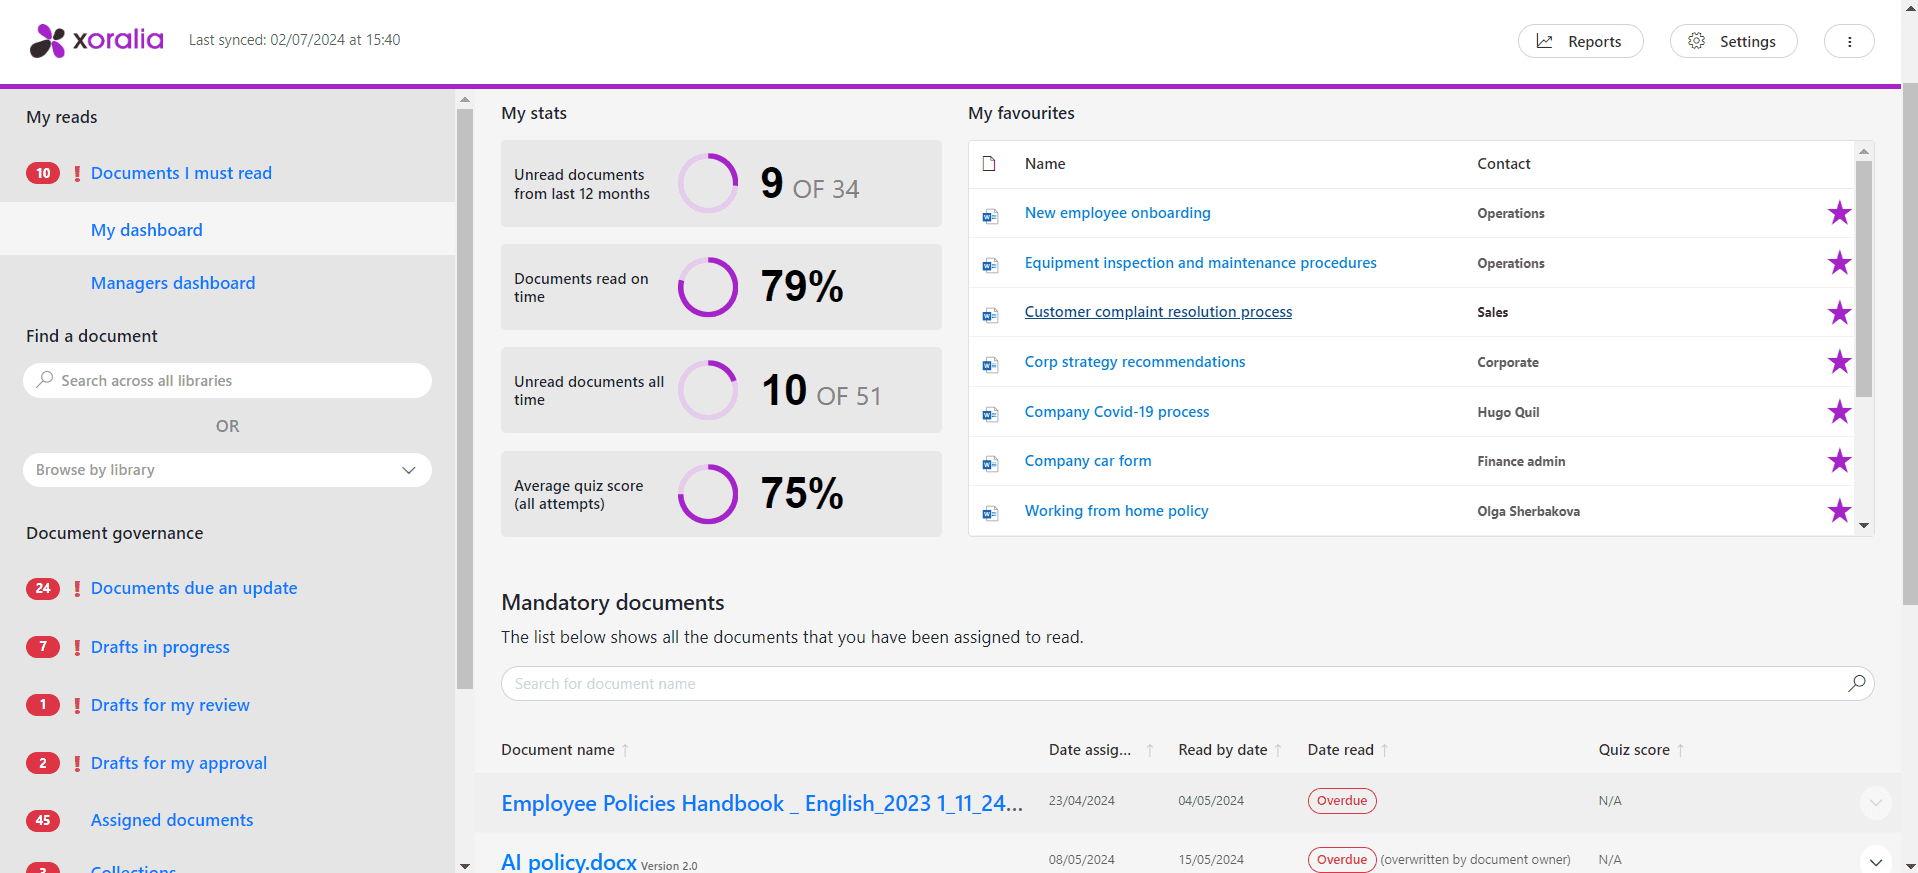Click the Search across all libraries field
Viewport: 1918px width, 873px height.
(227, 381)
